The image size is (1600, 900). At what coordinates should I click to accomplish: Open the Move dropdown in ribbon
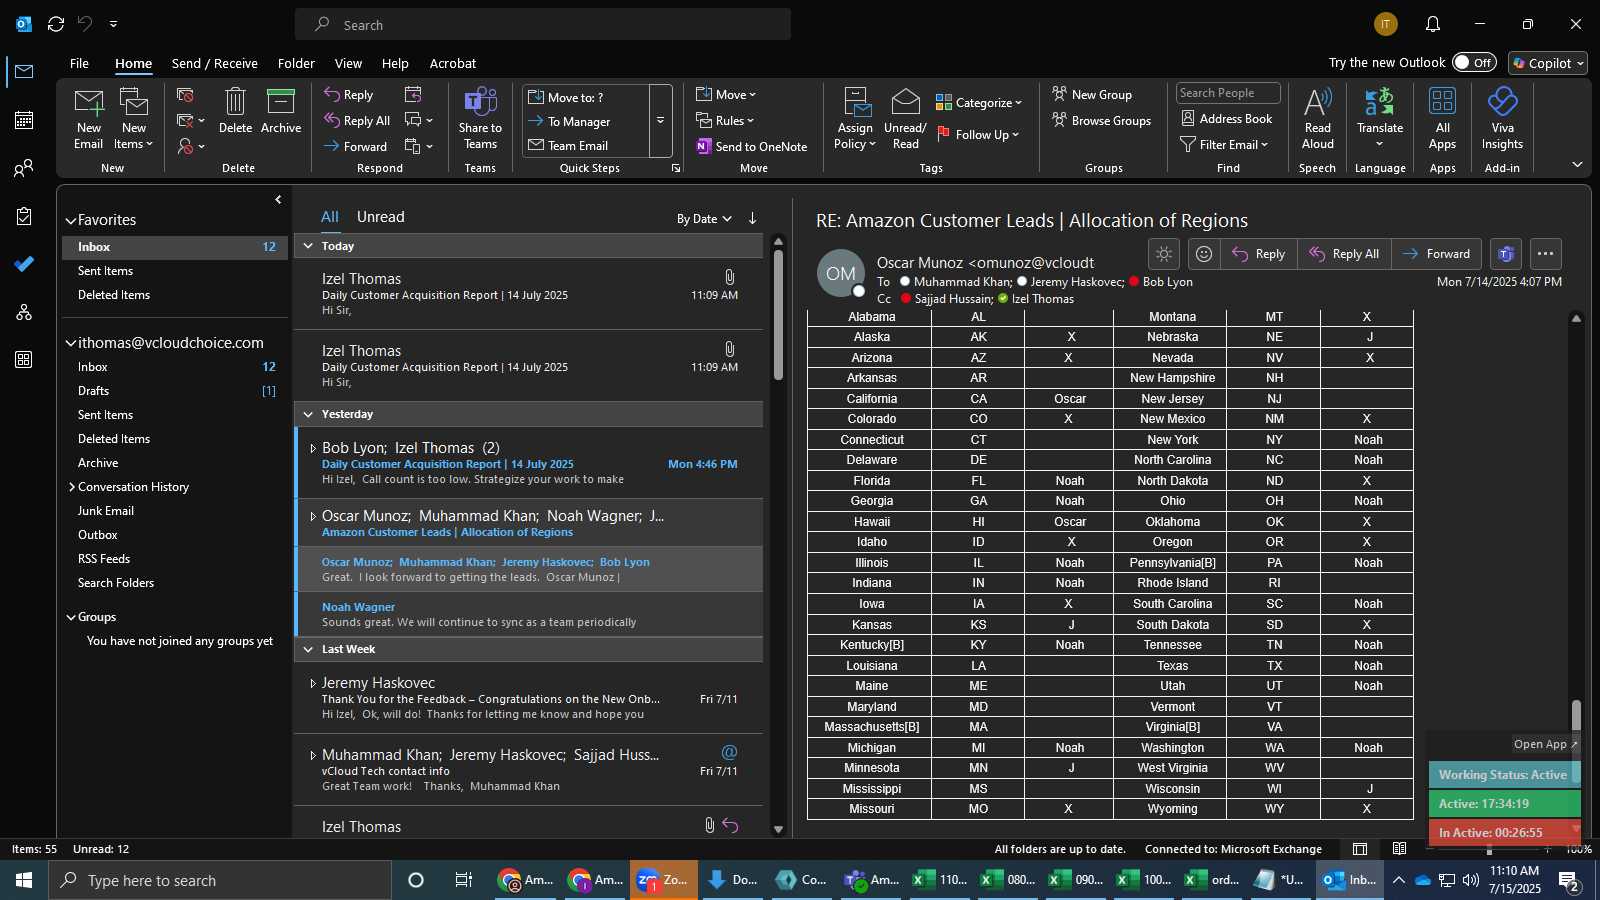(x=726, y=95)
